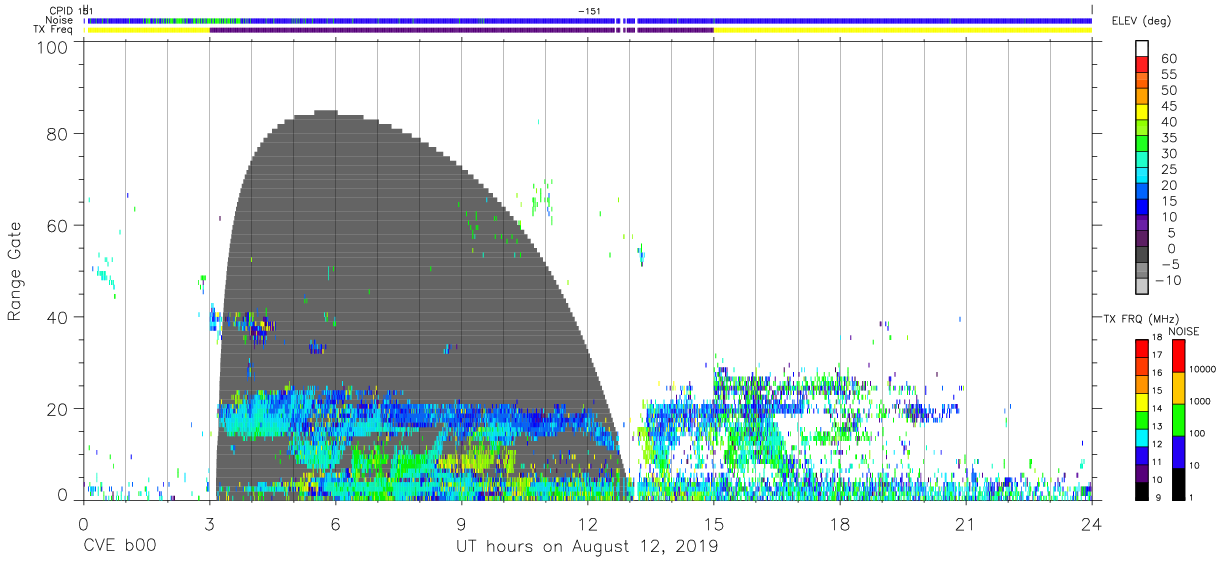Screen dimensions: 1228x567
Task: Click the 24 tick label on the UT hours axis
Action: click(x=1092, y=524)
